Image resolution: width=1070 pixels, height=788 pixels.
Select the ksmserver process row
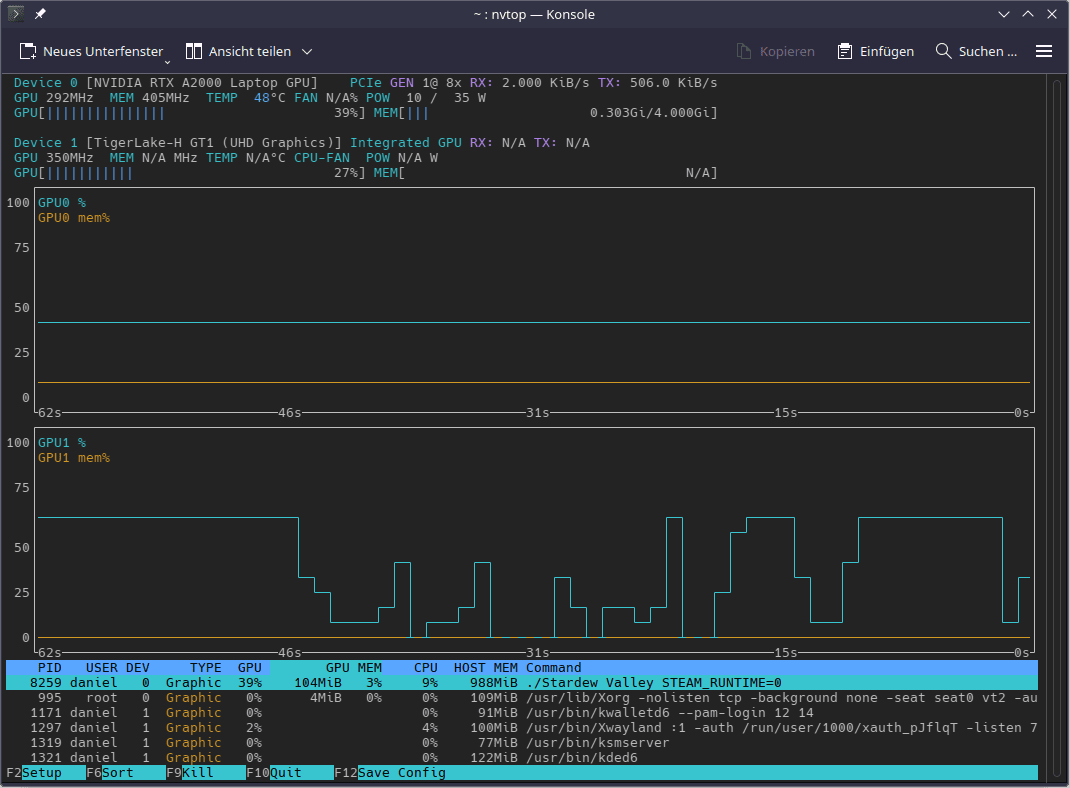click(x=522, y=742)
